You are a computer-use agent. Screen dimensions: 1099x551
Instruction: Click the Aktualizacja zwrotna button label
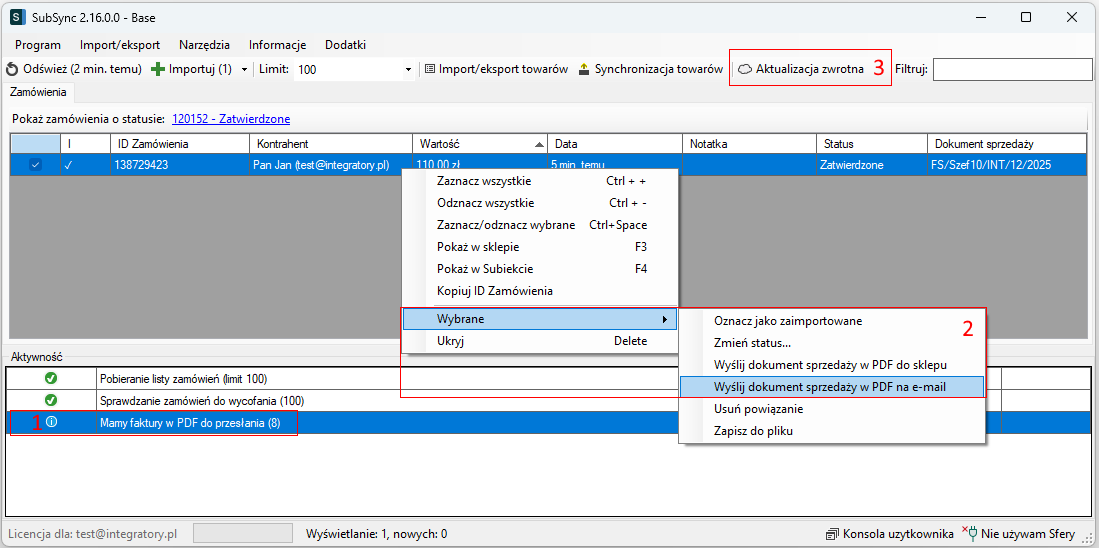(x=810, y=69)
